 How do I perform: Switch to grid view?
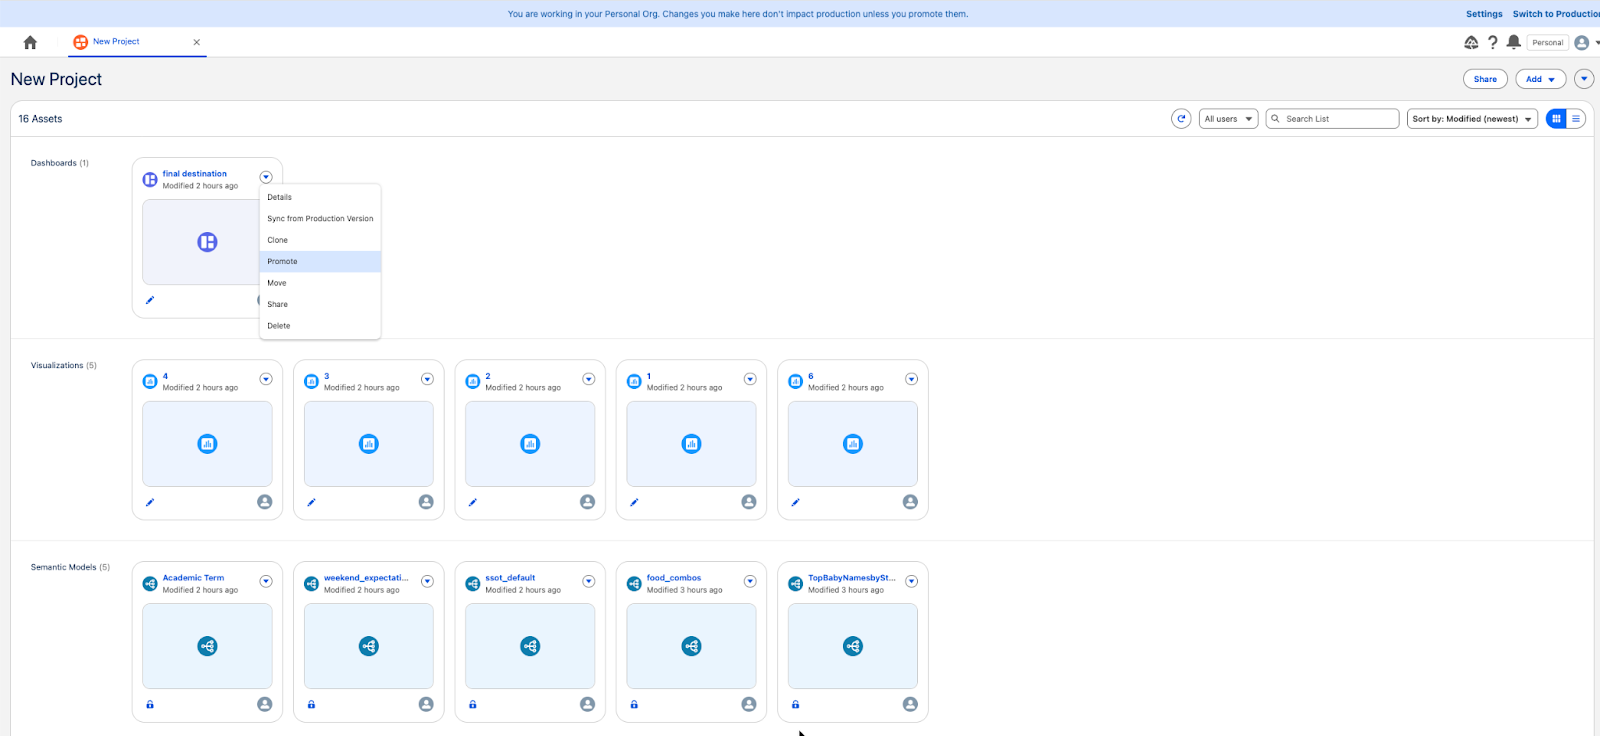click(x=1556, y=119)
